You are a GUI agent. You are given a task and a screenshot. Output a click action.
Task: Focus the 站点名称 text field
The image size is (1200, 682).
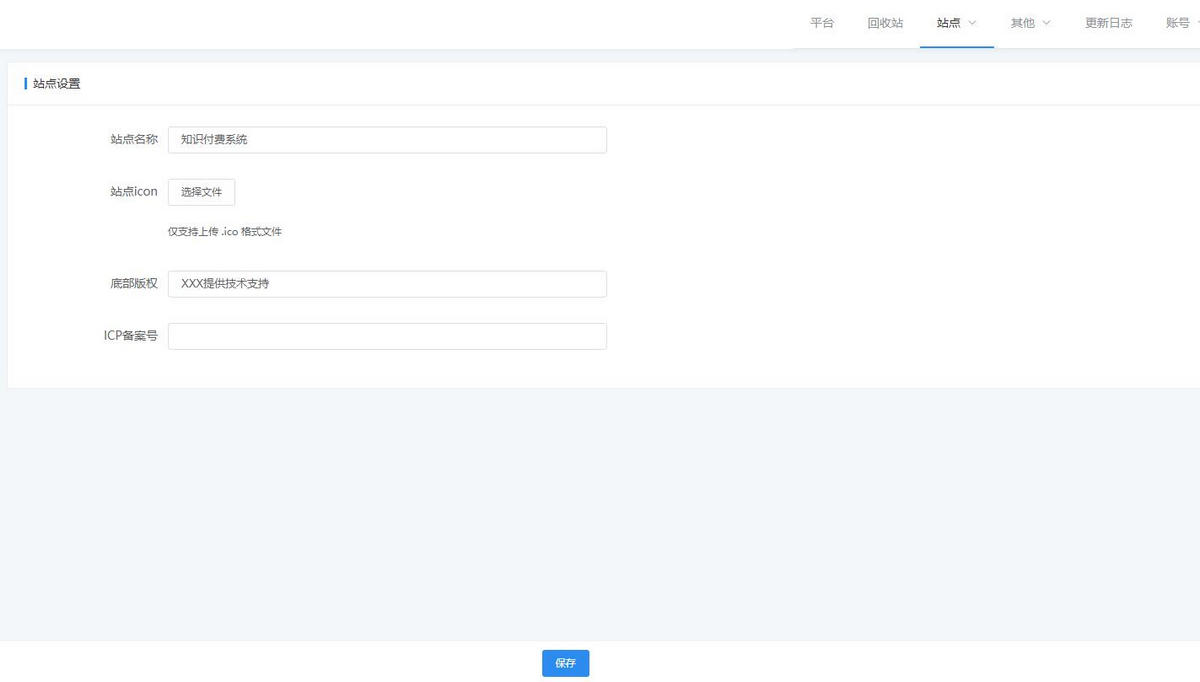pyautogui.click(x=387, y=140)
